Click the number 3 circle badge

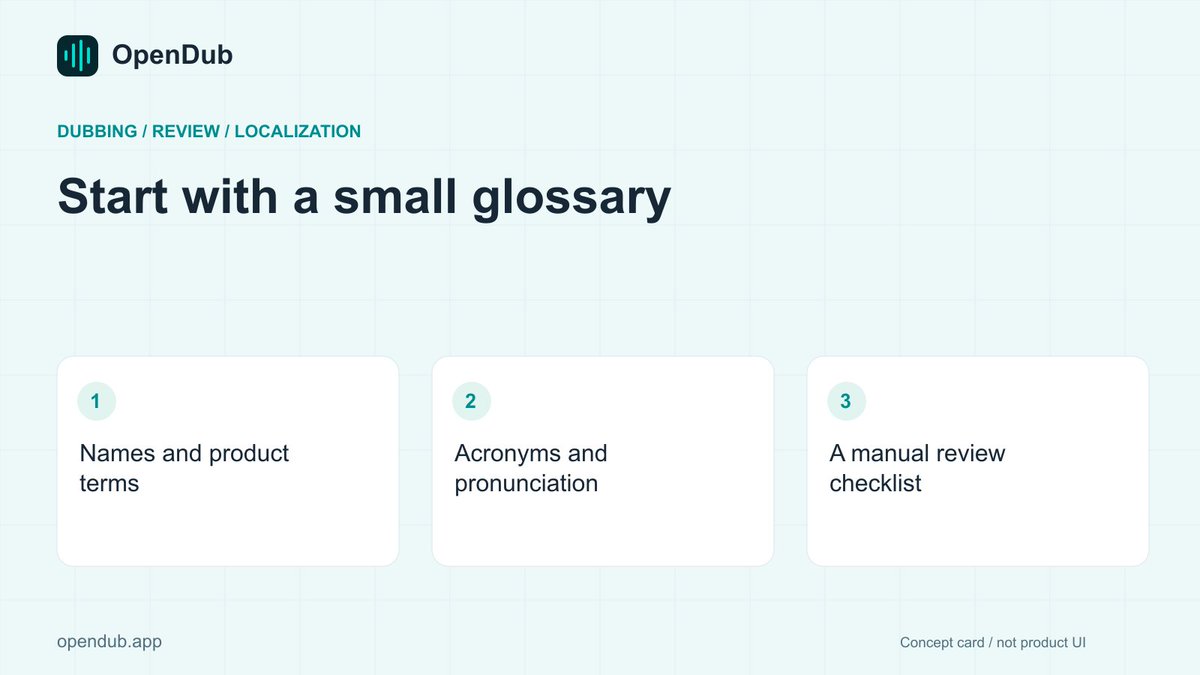(846, 401)
